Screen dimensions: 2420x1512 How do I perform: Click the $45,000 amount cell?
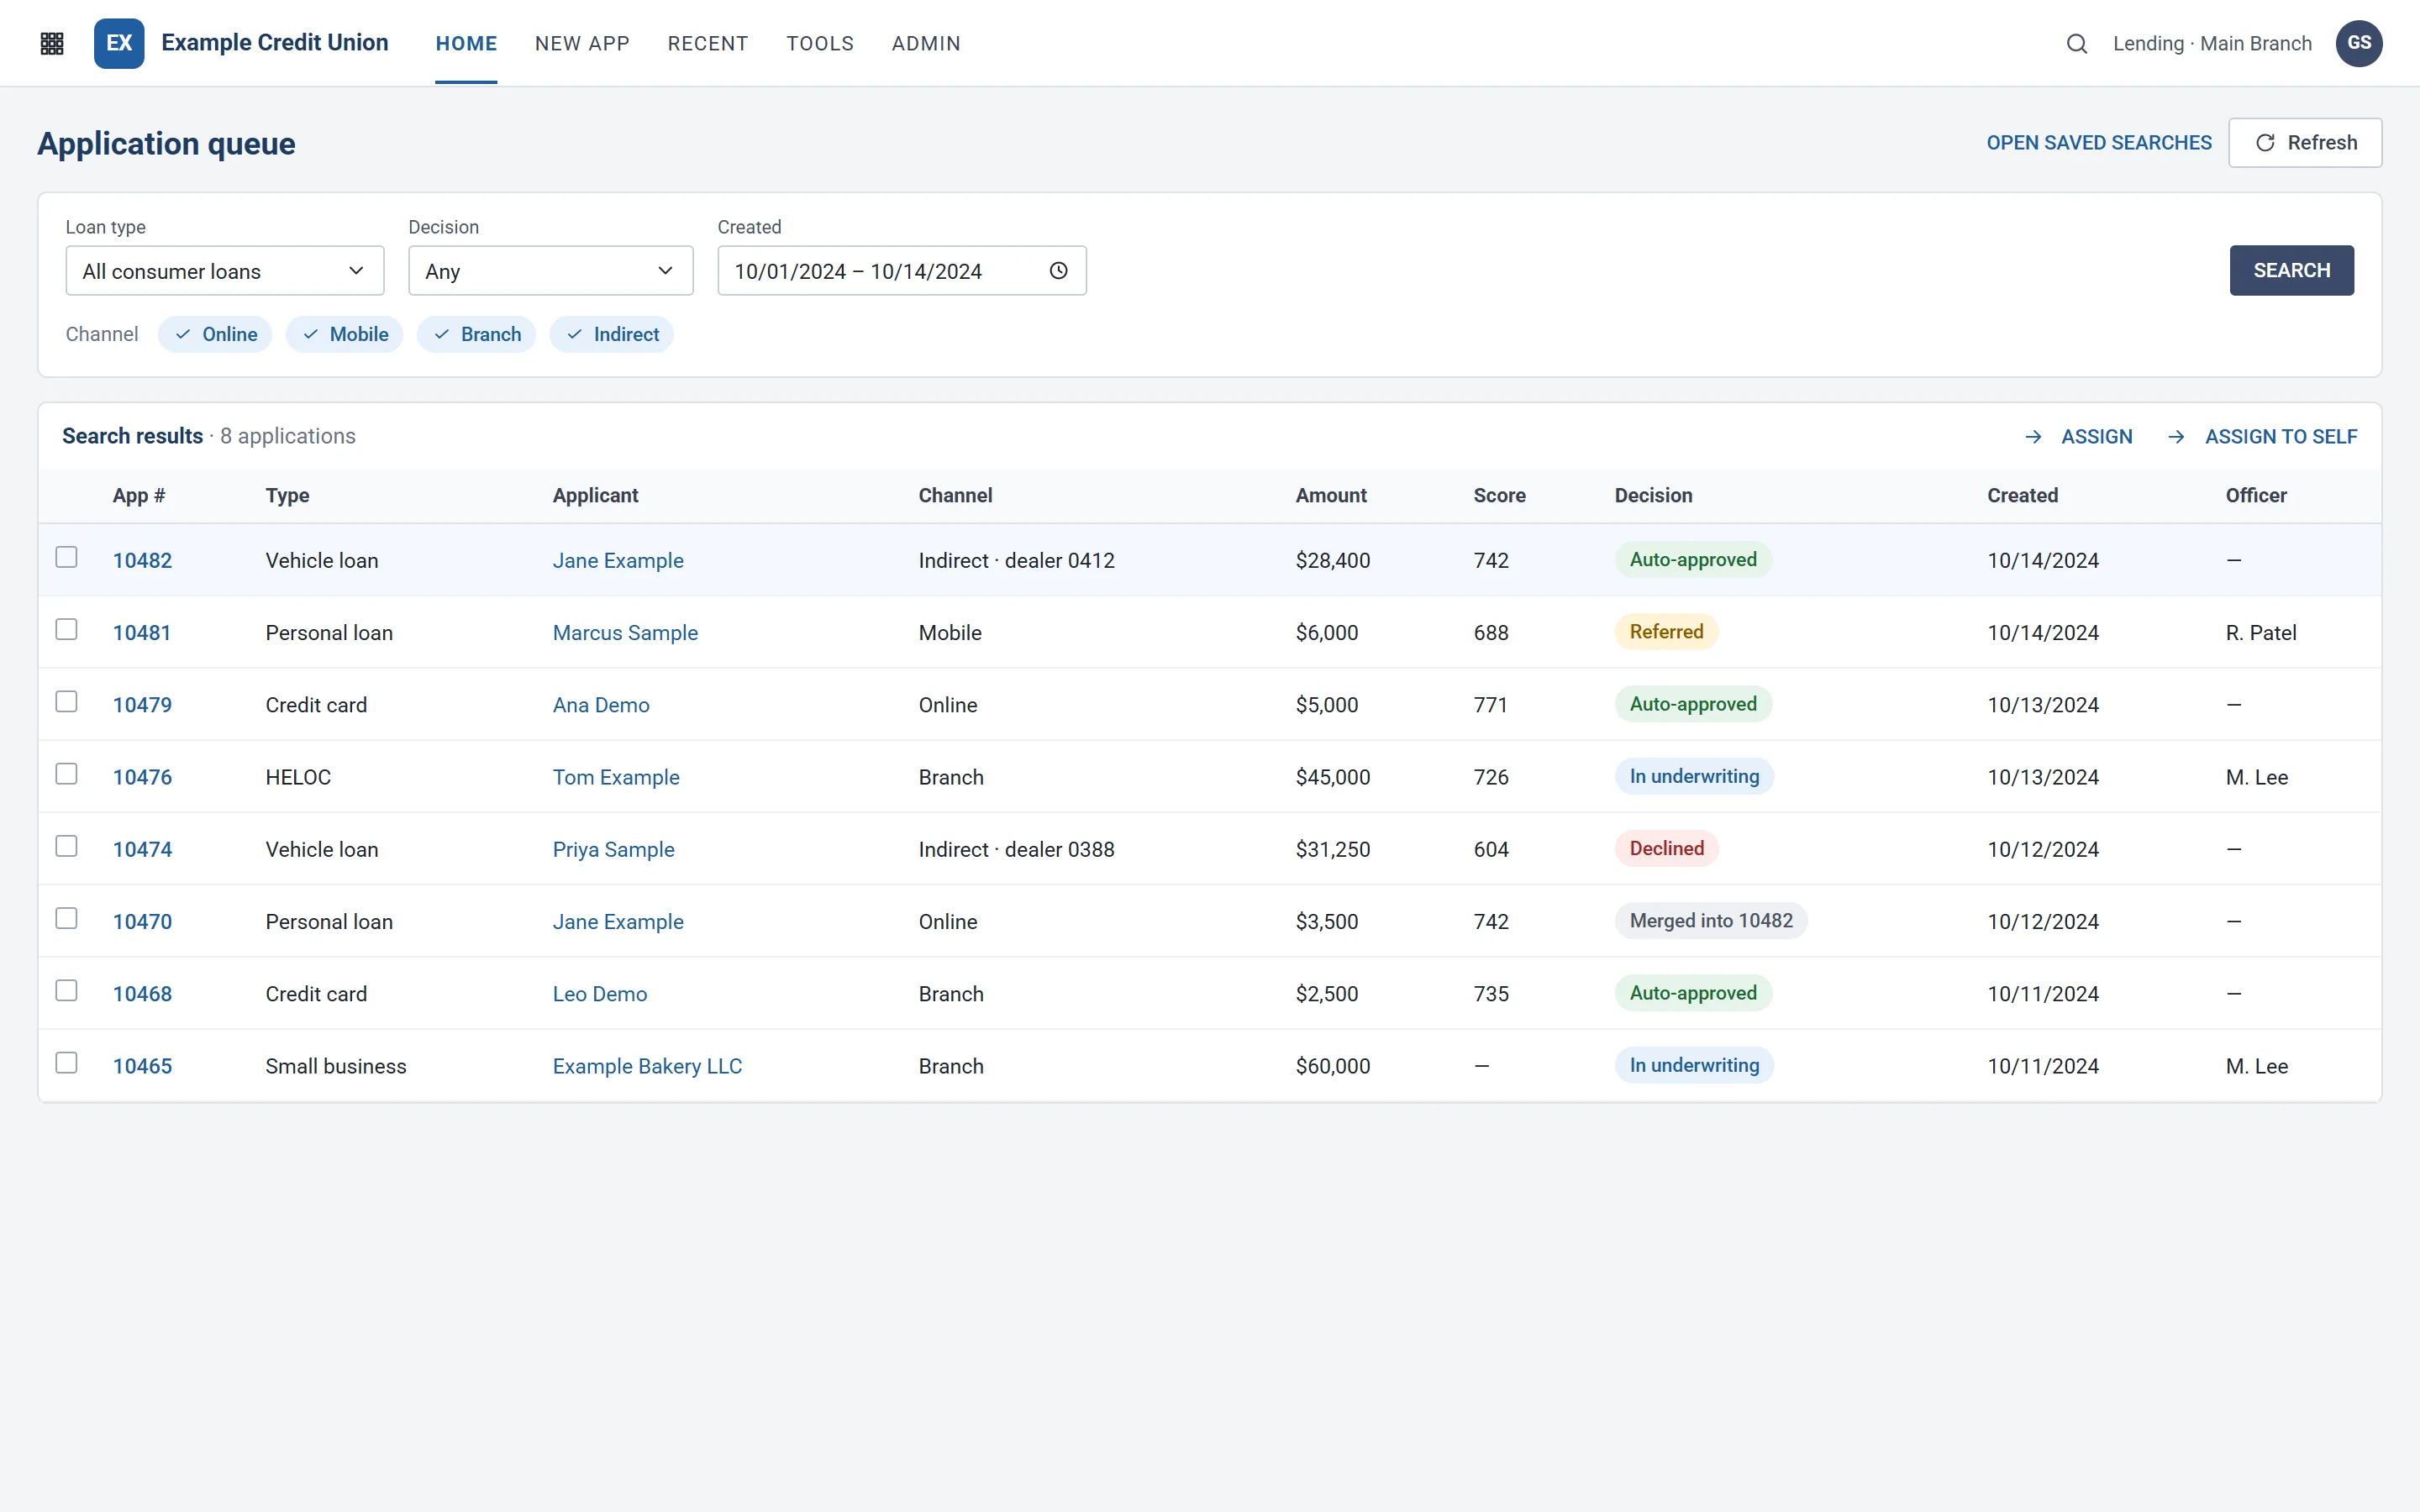pyautogui.click(x=1333, y=777)
